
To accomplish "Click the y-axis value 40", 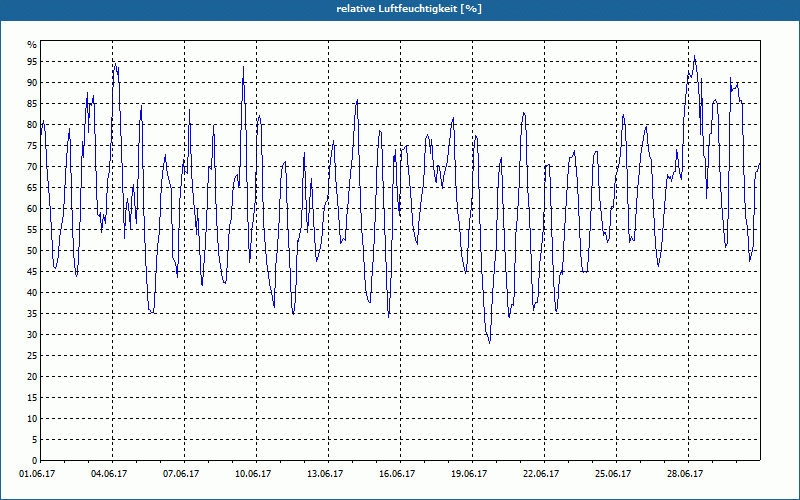I will click(x=32, y=292).
